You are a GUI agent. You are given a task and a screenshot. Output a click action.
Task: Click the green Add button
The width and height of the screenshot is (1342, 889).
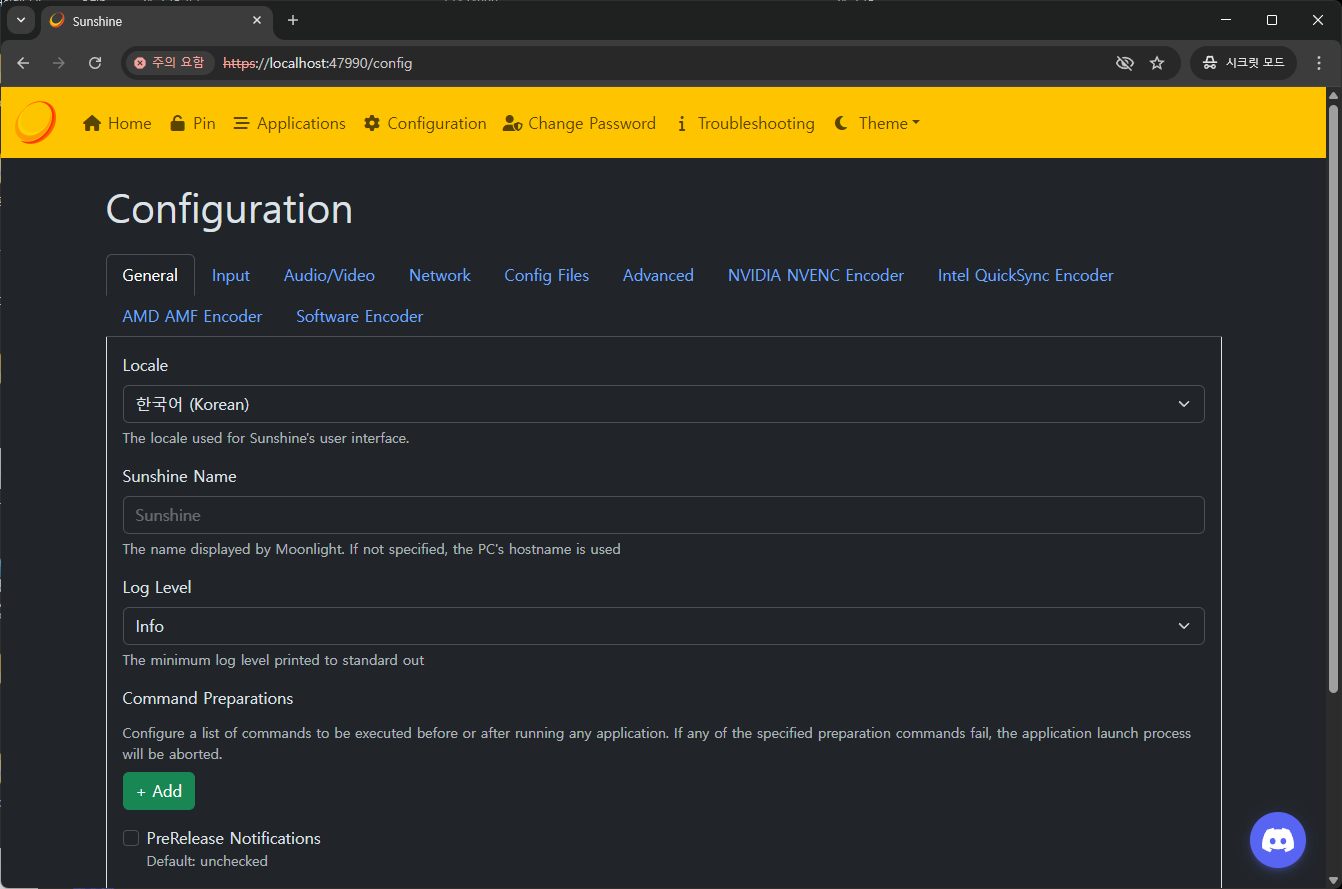click(159, 791)
